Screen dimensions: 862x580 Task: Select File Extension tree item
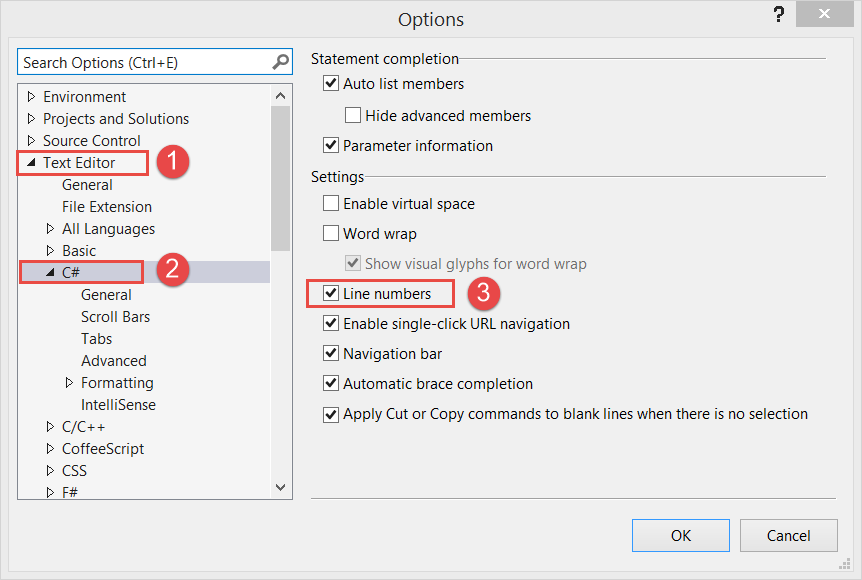(x=107, y=207)
